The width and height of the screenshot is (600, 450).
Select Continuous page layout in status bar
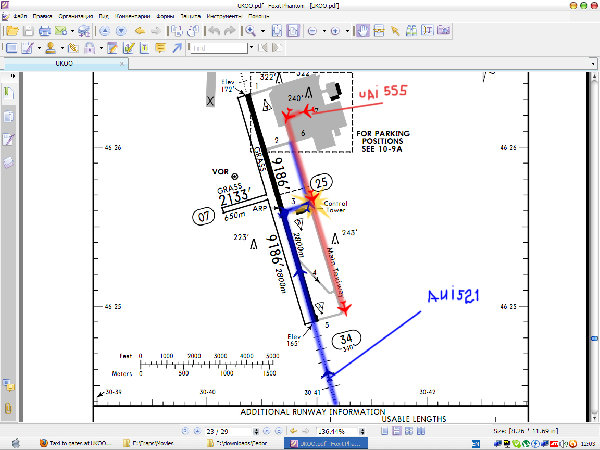397,431
